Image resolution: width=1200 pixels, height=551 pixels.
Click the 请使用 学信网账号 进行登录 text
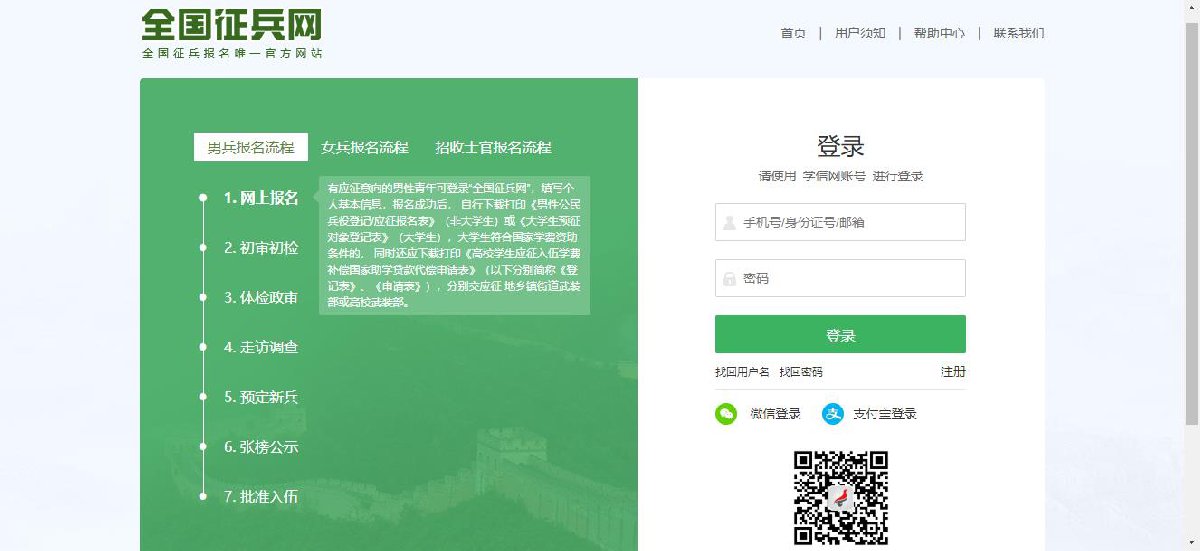pyautogui.click(x=840, y=176)
